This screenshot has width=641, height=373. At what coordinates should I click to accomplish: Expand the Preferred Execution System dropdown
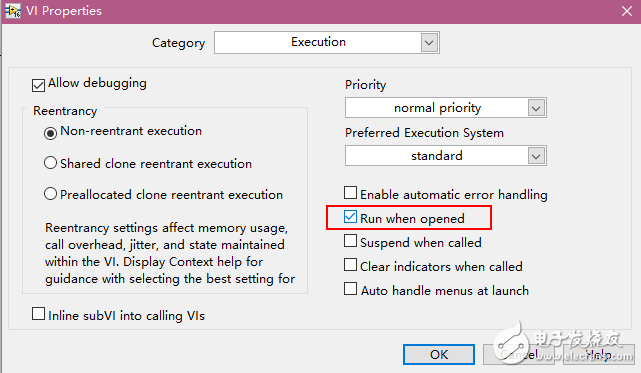tap(536, 156)
